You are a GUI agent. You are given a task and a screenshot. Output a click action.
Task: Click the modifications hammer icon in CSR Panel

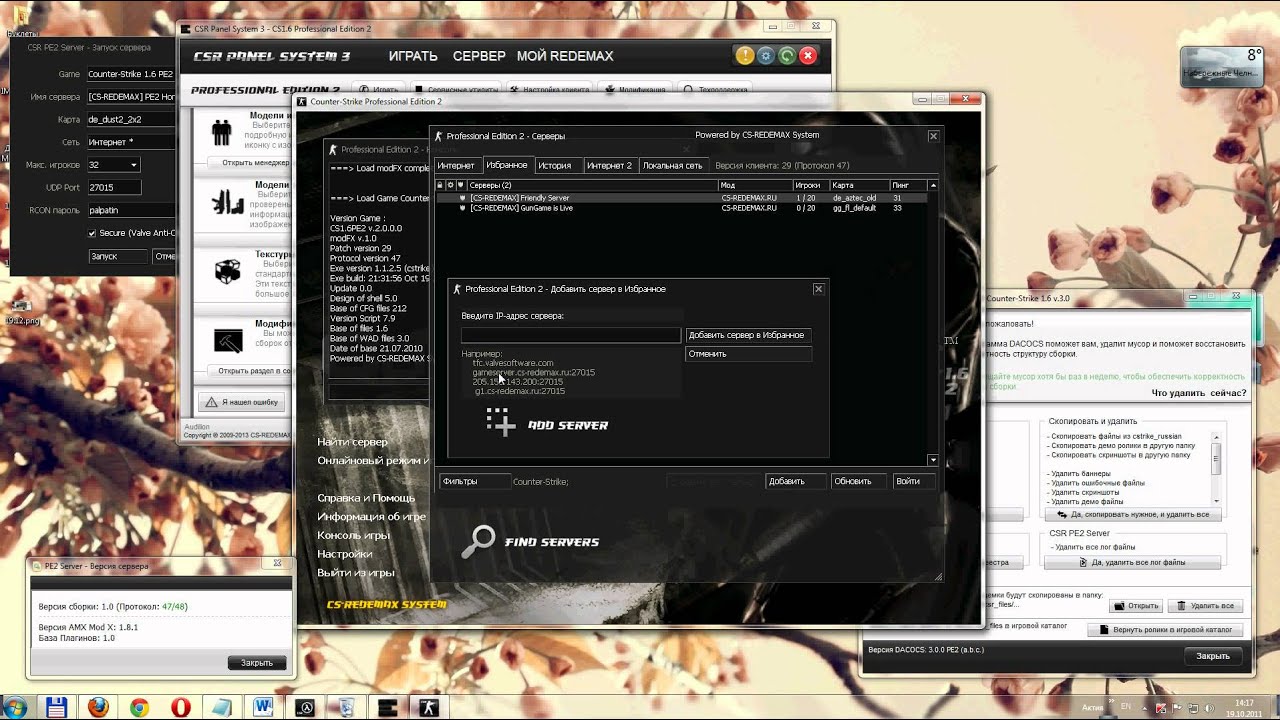(228, 340)
